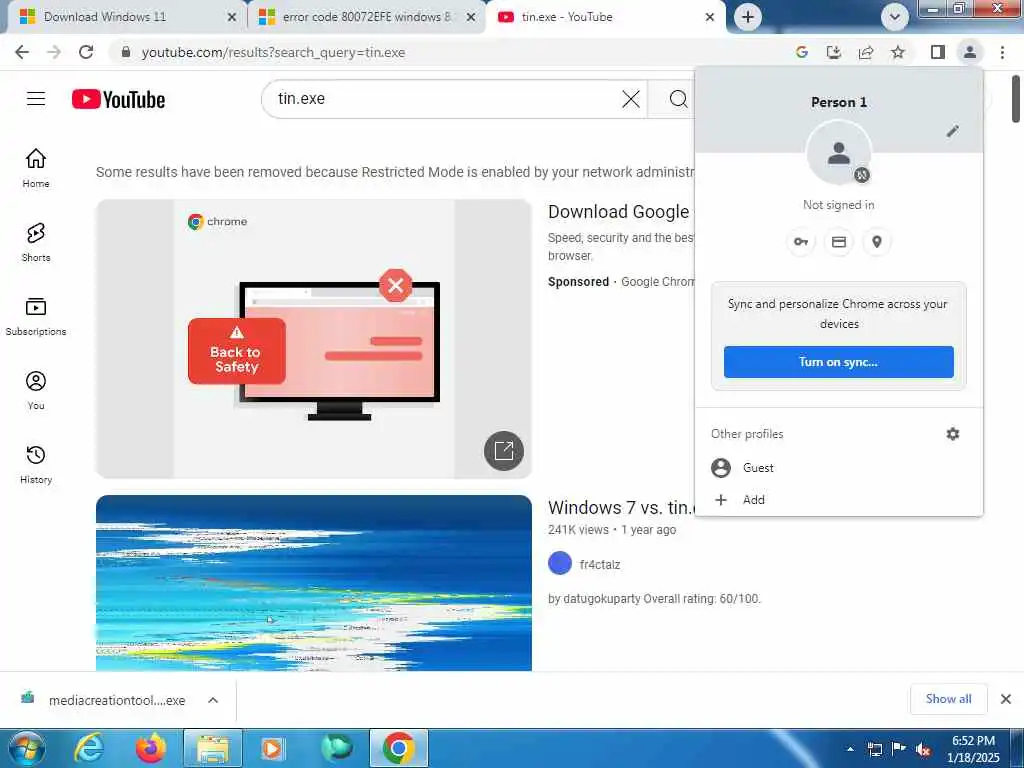Image resolution: width=1024 pixels, height=768 pixels.
Task: Click the Chrome ad thumbnail
Action: (x=313, y=338)
